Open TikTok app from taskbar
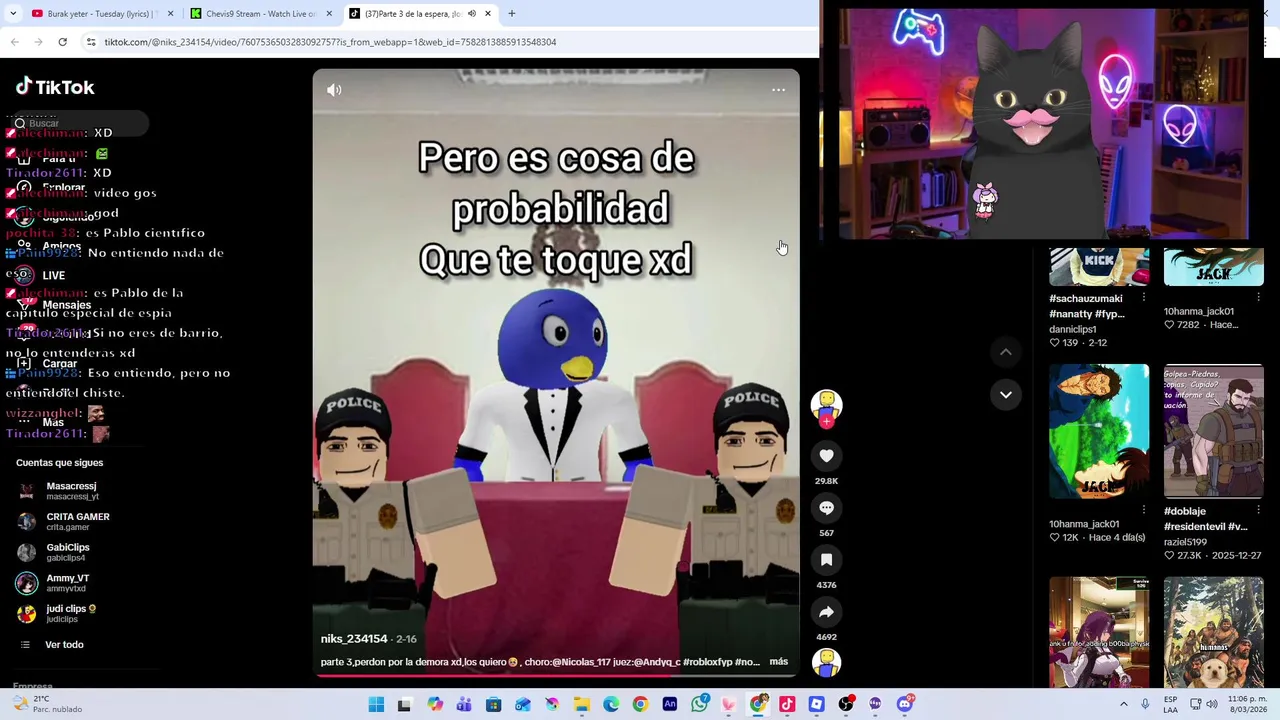The width and height of the screenshot is (1280, 720). click(x=787, y=705)
